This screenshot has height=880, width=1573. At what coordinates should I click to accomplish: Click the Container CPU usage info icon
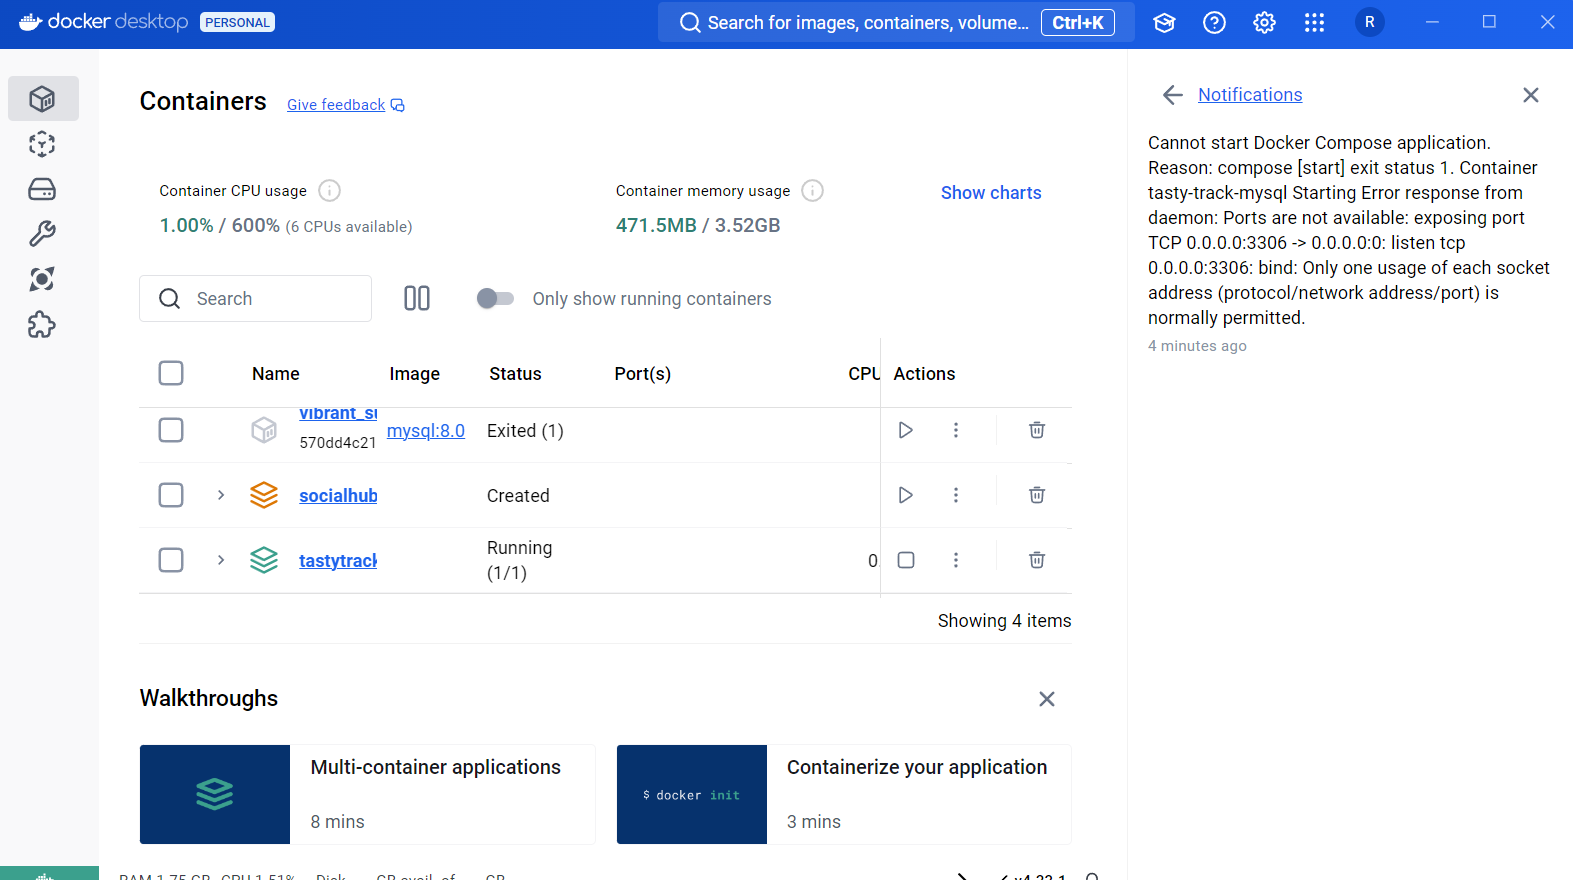[x=329, y=190]
